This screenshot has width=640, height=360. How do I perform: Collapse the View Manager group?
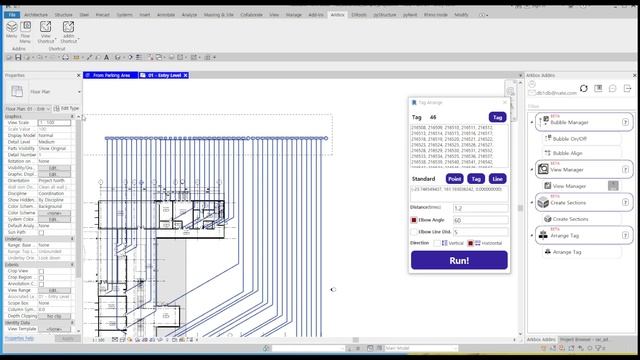[532, 170]
